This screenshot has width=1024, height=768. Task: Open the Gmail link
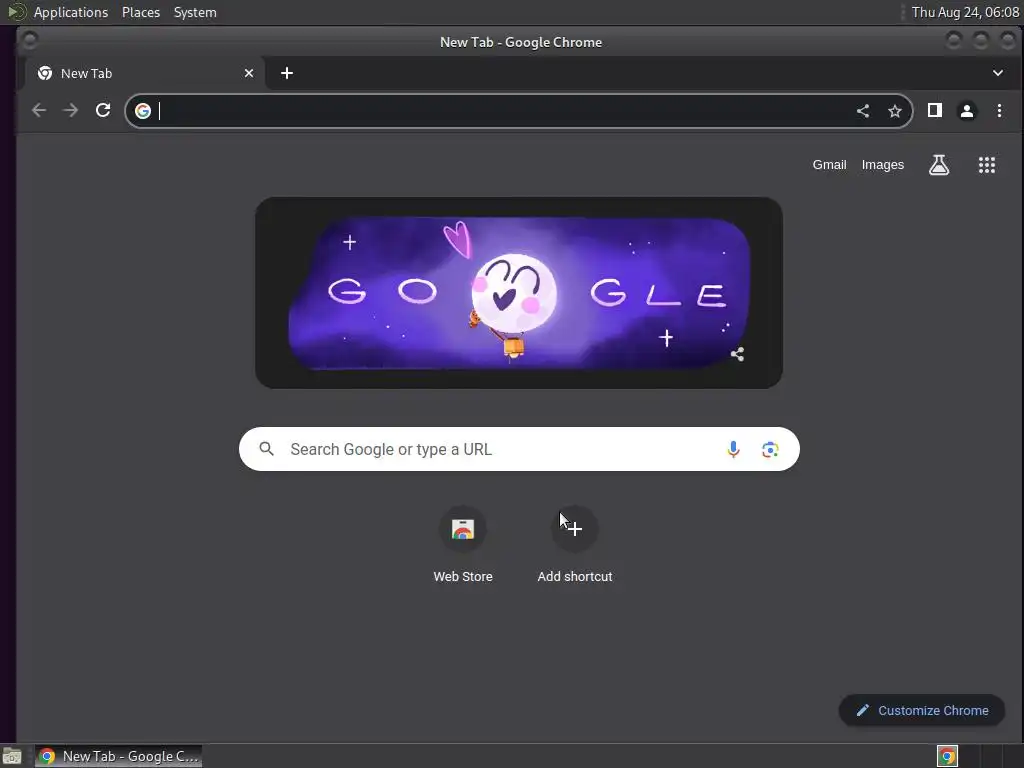click(829, 165)
